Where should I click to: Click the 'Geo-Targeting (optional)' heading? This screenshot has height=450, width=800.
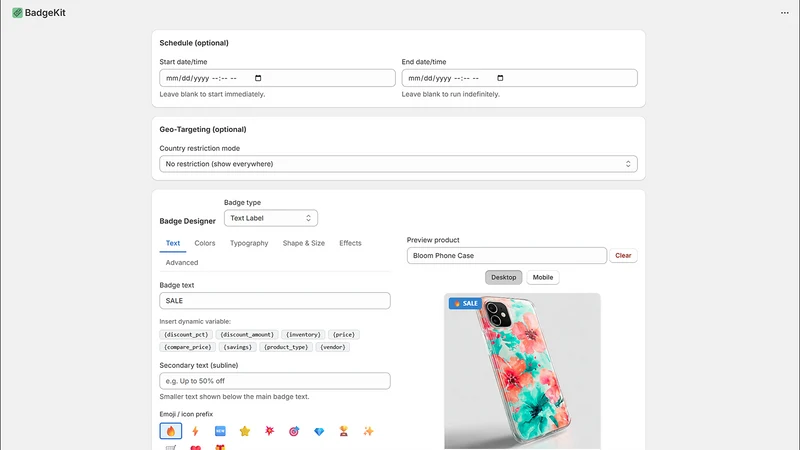click(203, 130)
